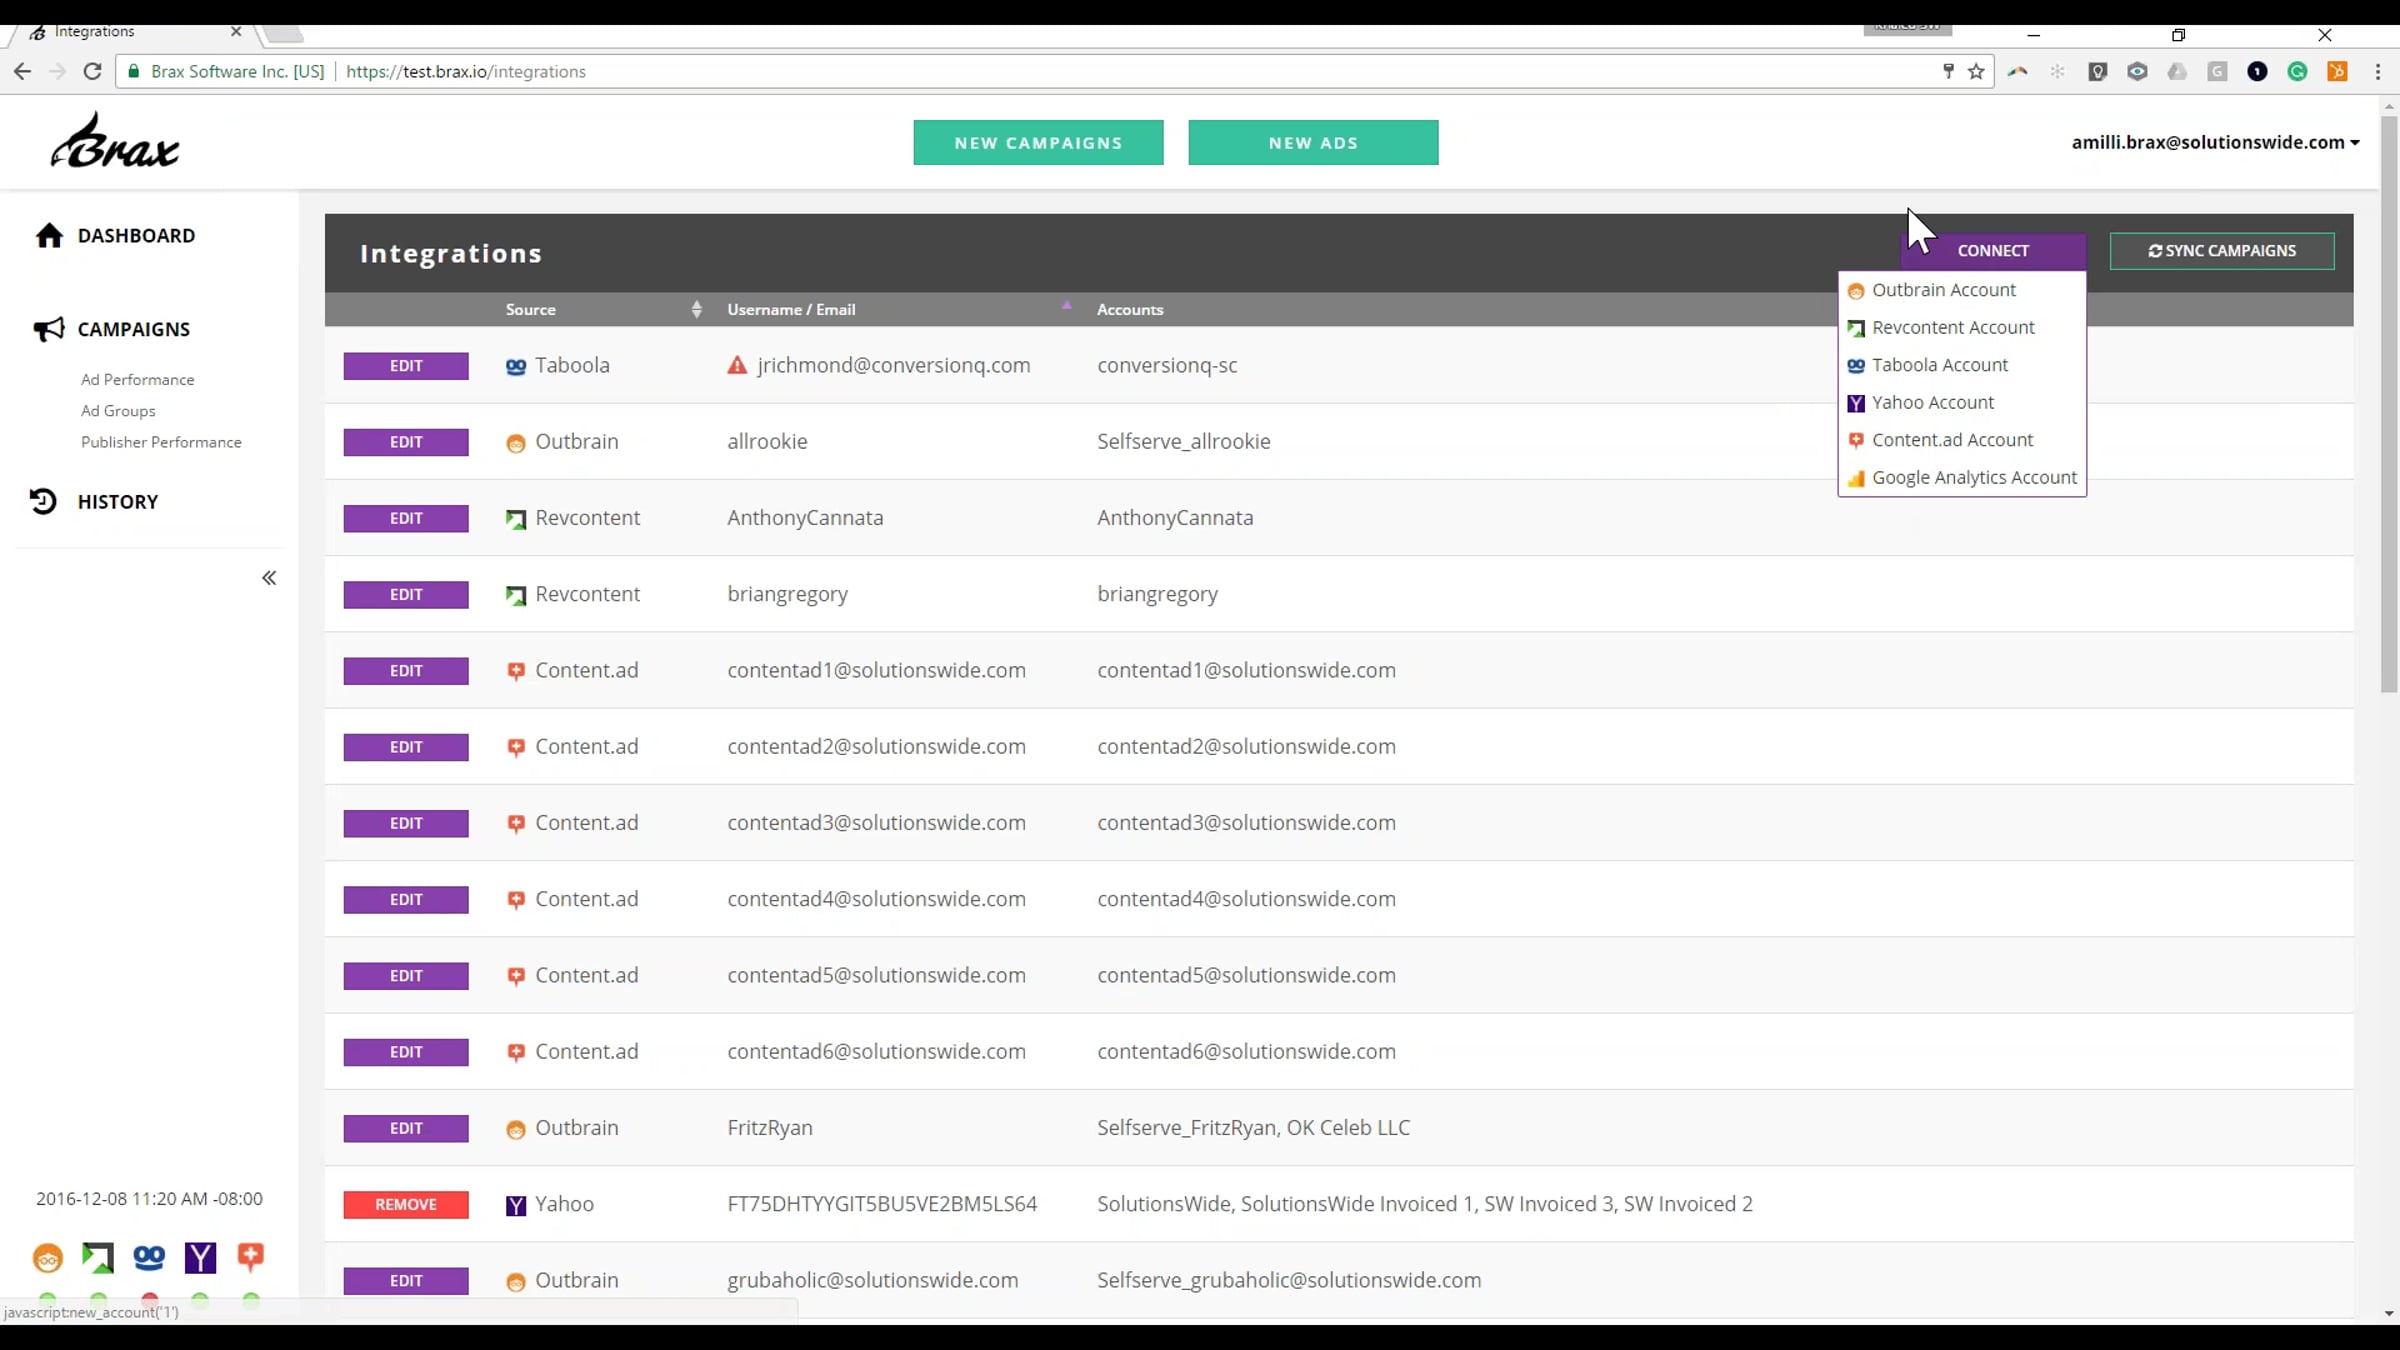Bookmark this page with the star icon
Image resolution: width=2400 pixels, height=1350 pixels.
(x=1976, y=71)
